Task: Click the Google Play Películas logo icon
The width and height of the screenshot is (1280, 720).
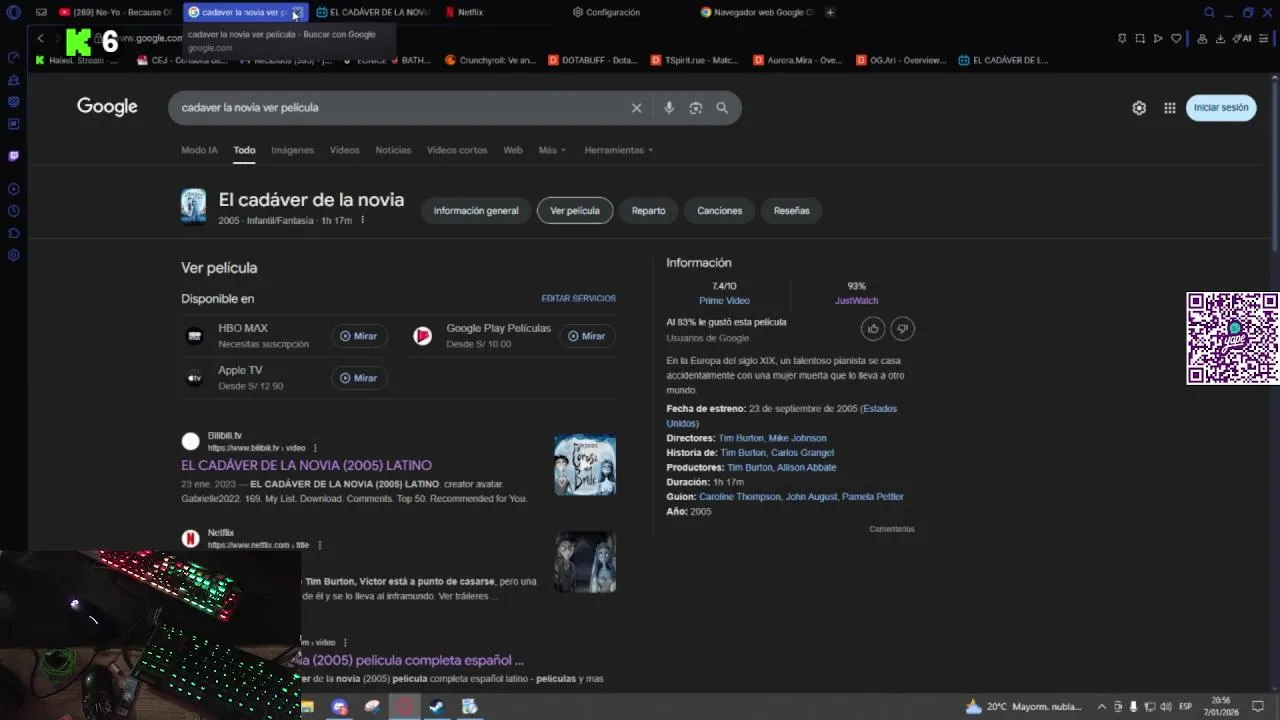Action: (423, 336)
